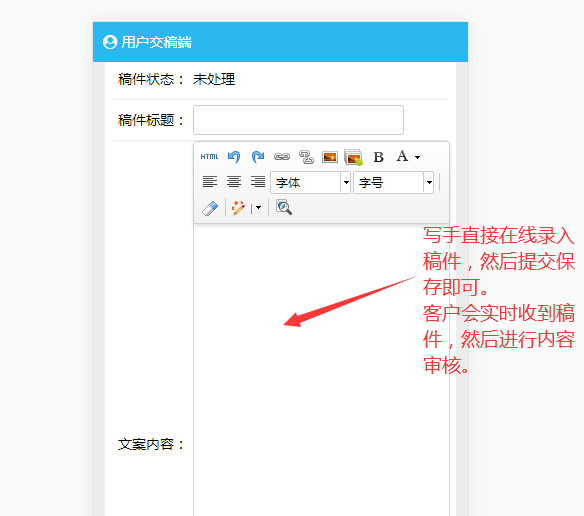Screen dimensions: 584x516
Task: Preview the document with the magnifier icon
Action: pos(284,208)
